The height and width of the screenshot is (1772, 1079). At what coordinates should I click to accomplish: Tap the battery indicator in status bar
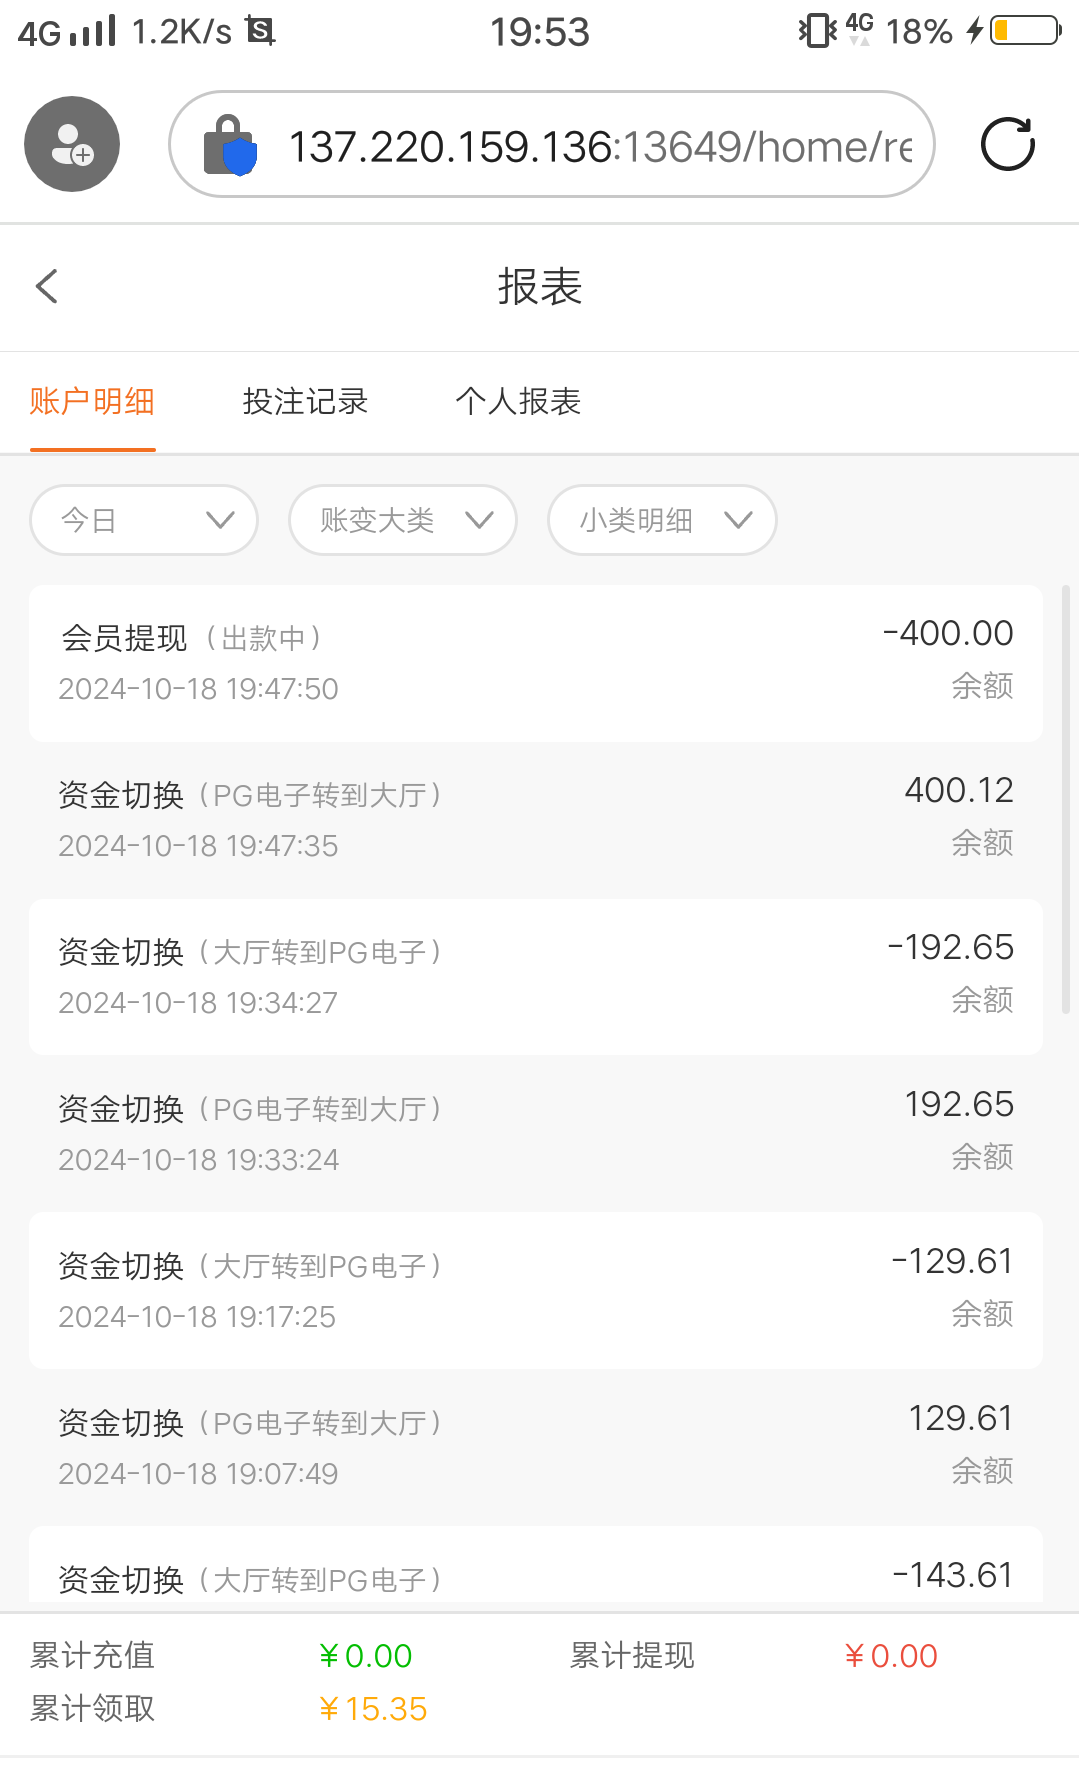point(1025,31)
